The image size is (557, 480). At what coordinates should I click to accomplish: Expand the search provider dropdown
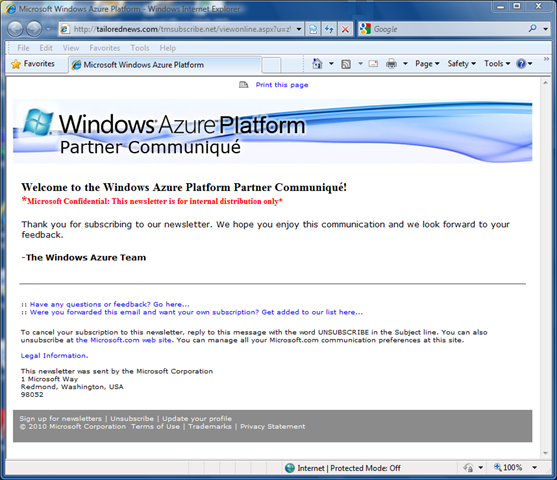pos(546,29)
